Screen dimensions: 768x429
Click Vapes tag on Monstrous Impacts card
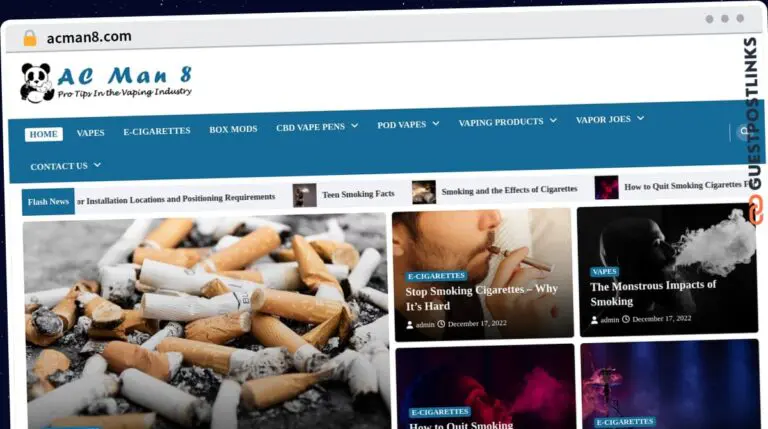(x=604, y=271)
